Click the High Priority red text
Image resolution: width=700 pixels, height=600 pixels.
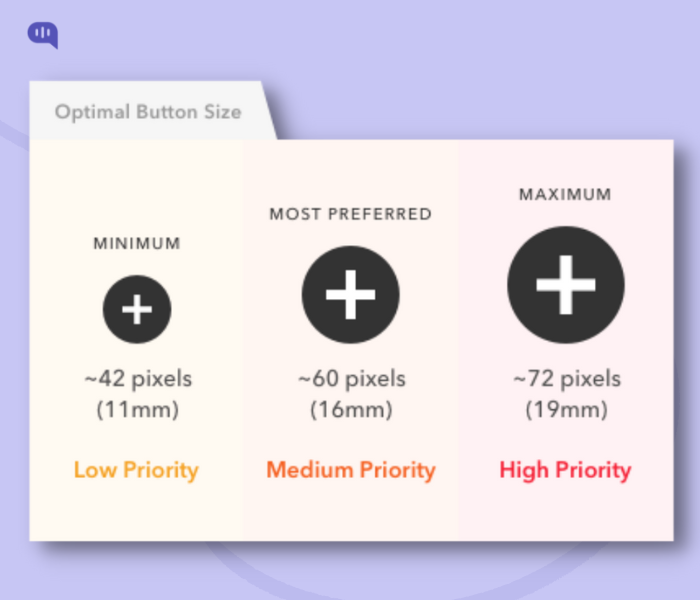pos(565,471)
